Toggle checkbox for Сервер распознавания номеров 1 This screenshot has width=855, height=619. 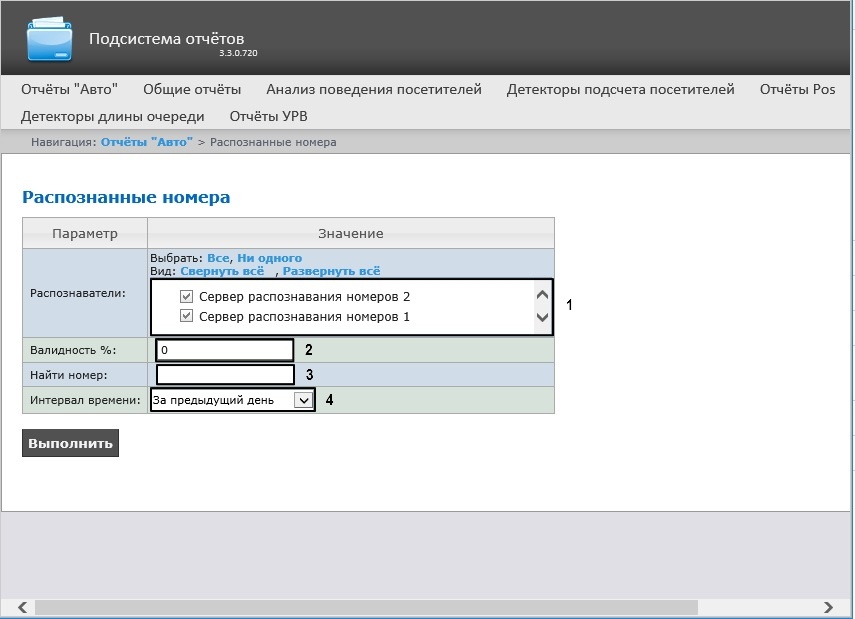(186, 316)
